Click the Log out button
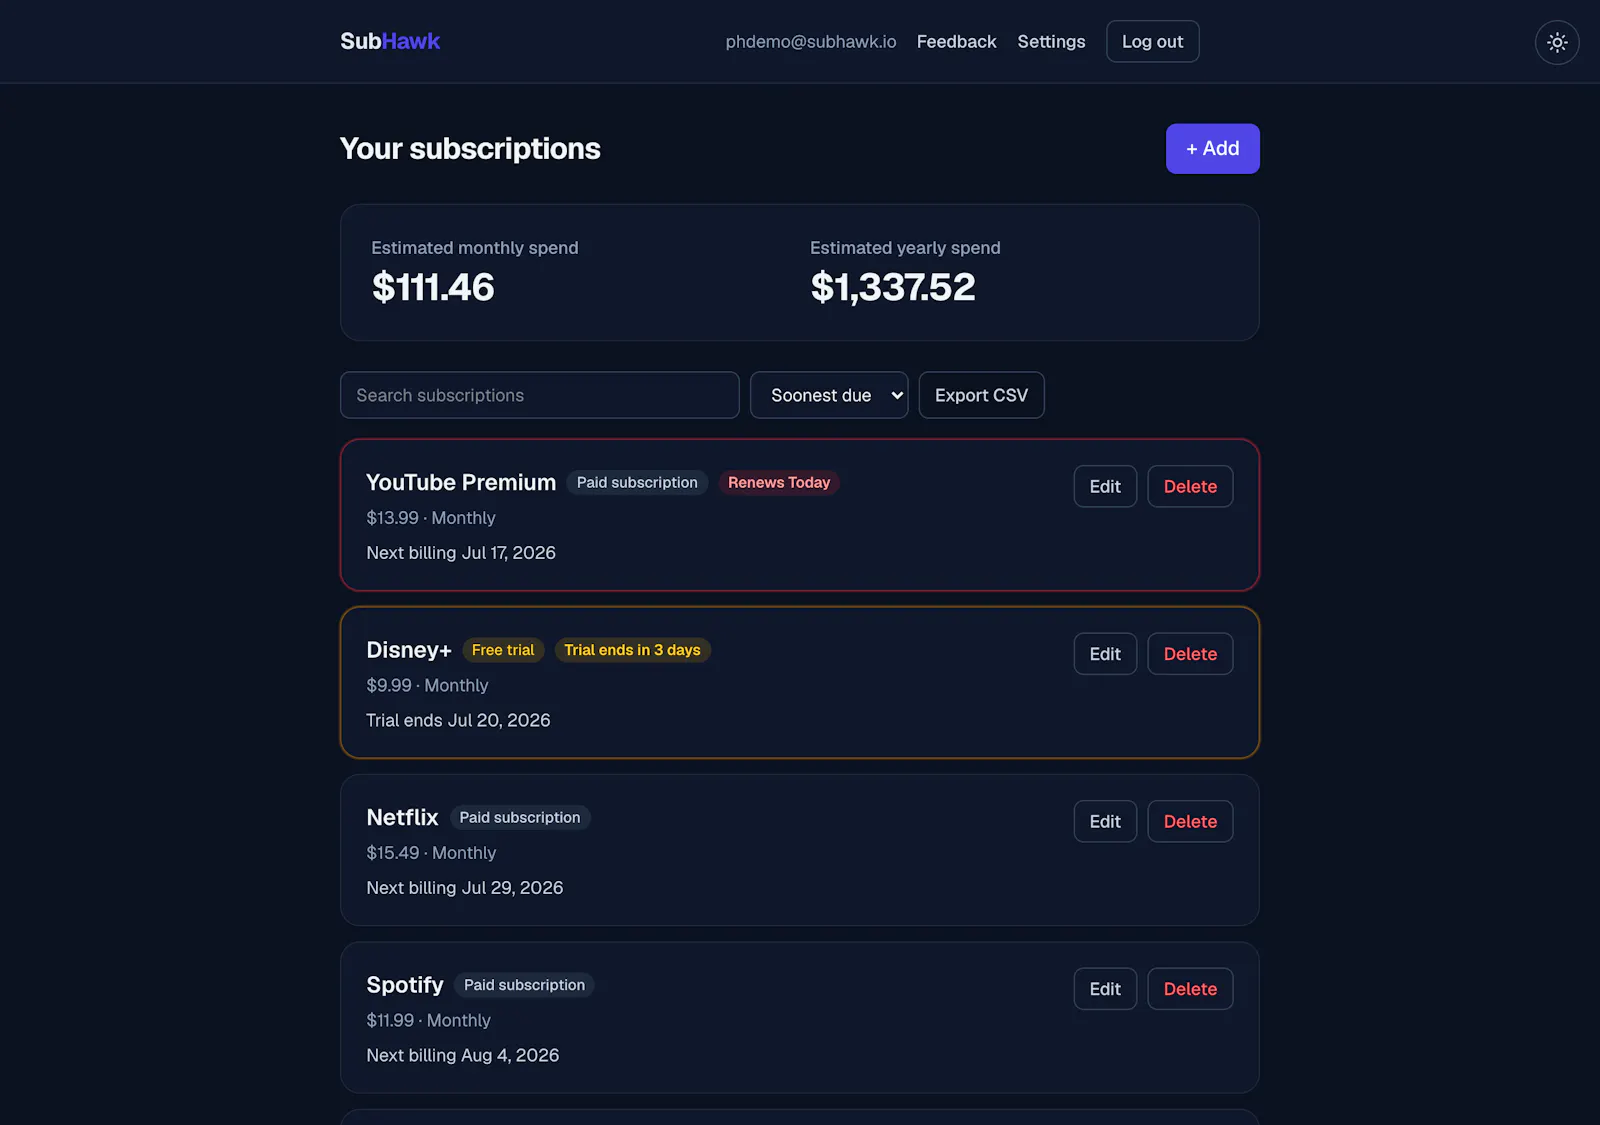1600x1125 pixels. [1152, 41]
